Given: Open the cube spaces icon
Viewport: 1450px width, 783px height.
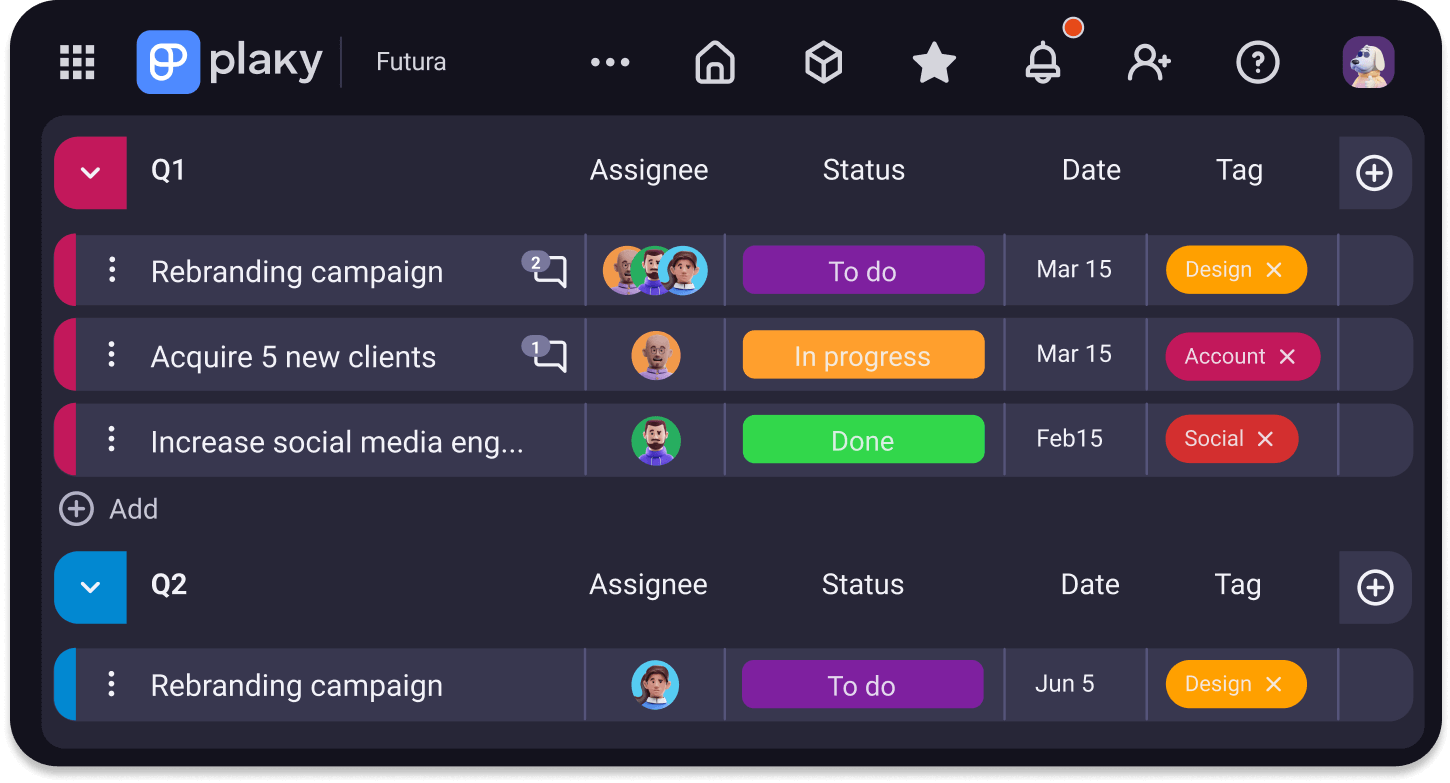Looking at the screenshot, I should tap(823, 63).
